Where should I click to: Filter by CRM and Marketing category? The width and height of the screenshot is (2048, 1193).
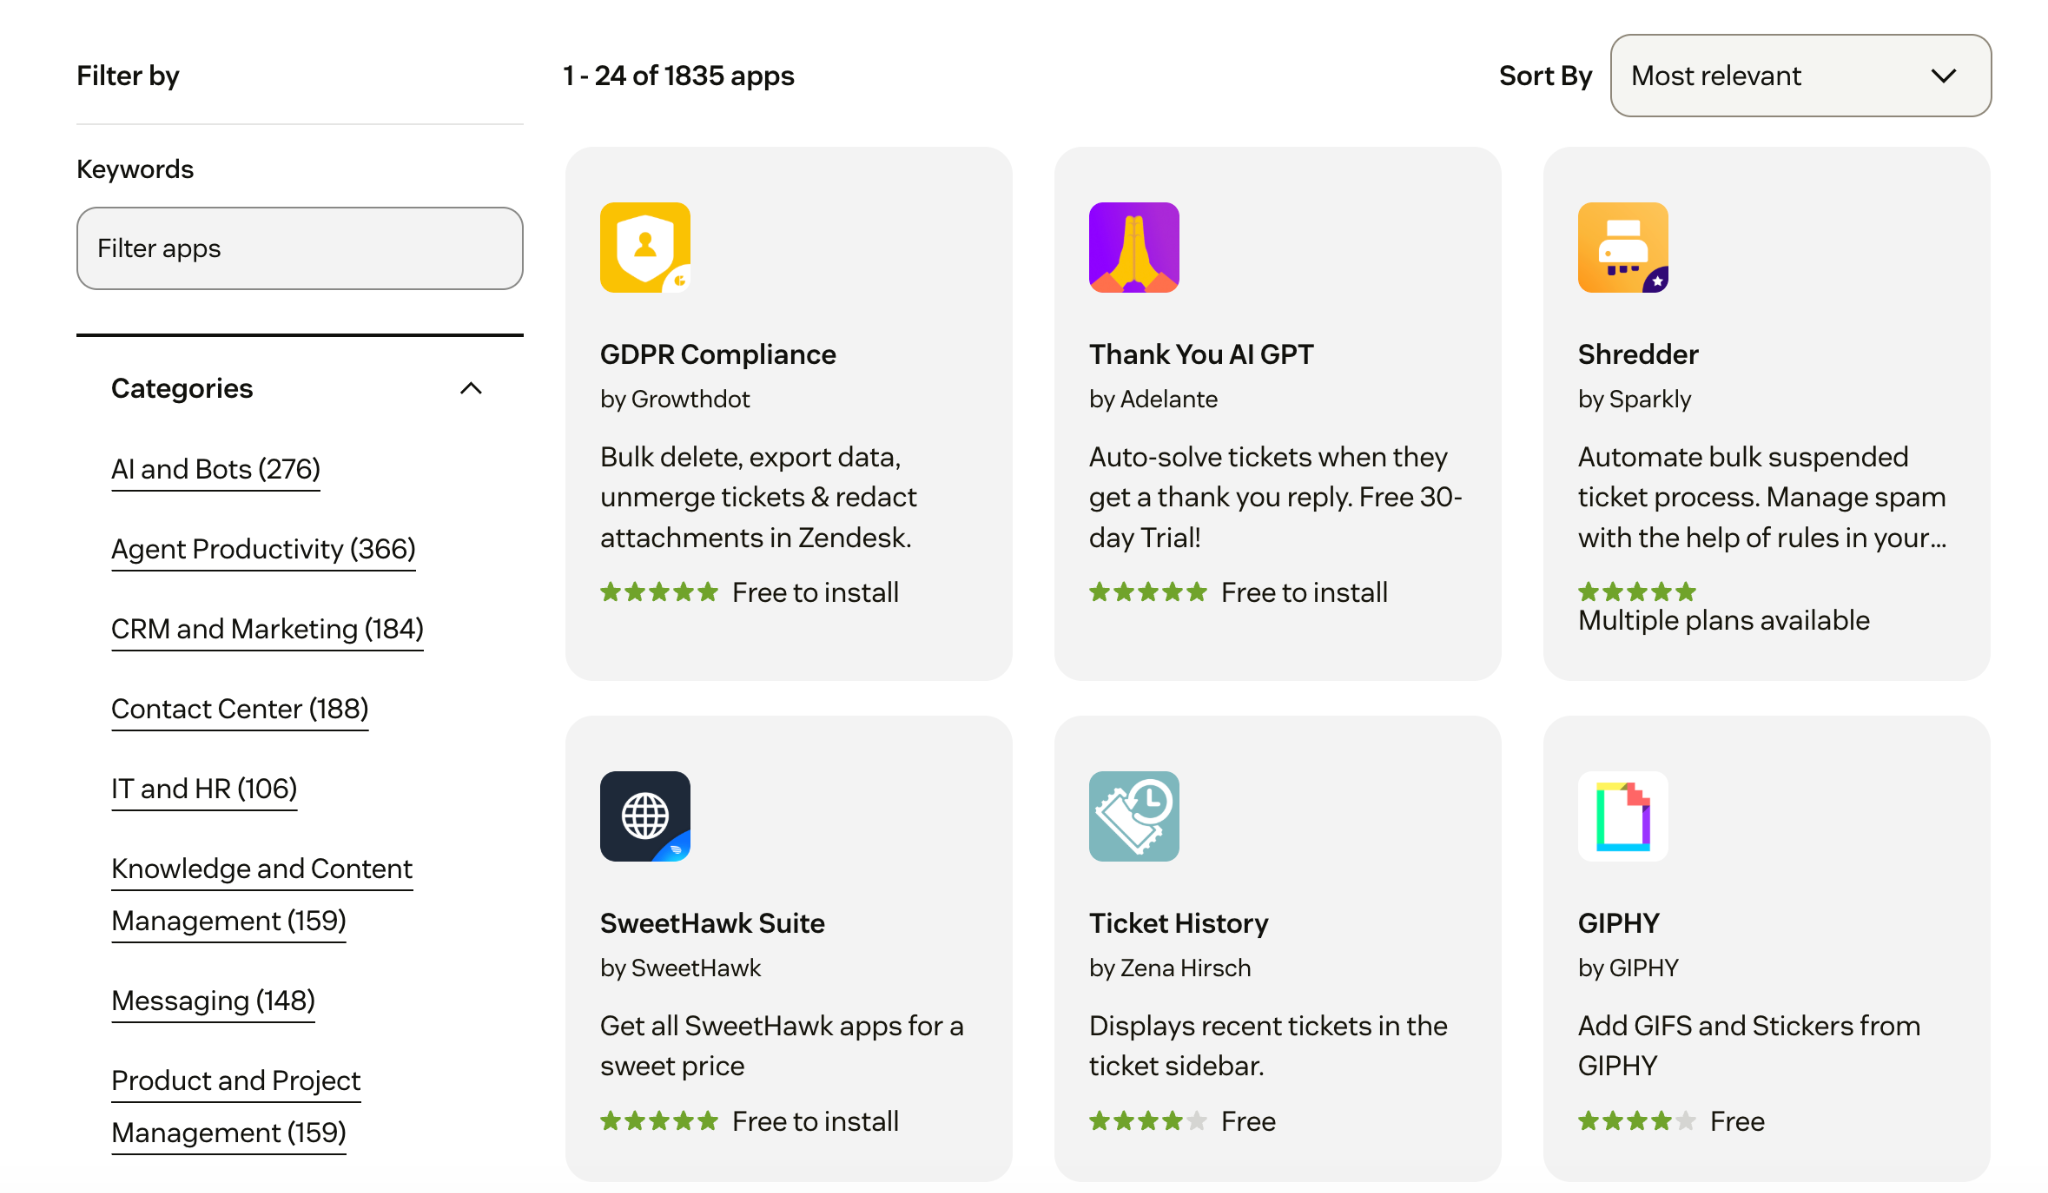(x=267, y=629)
